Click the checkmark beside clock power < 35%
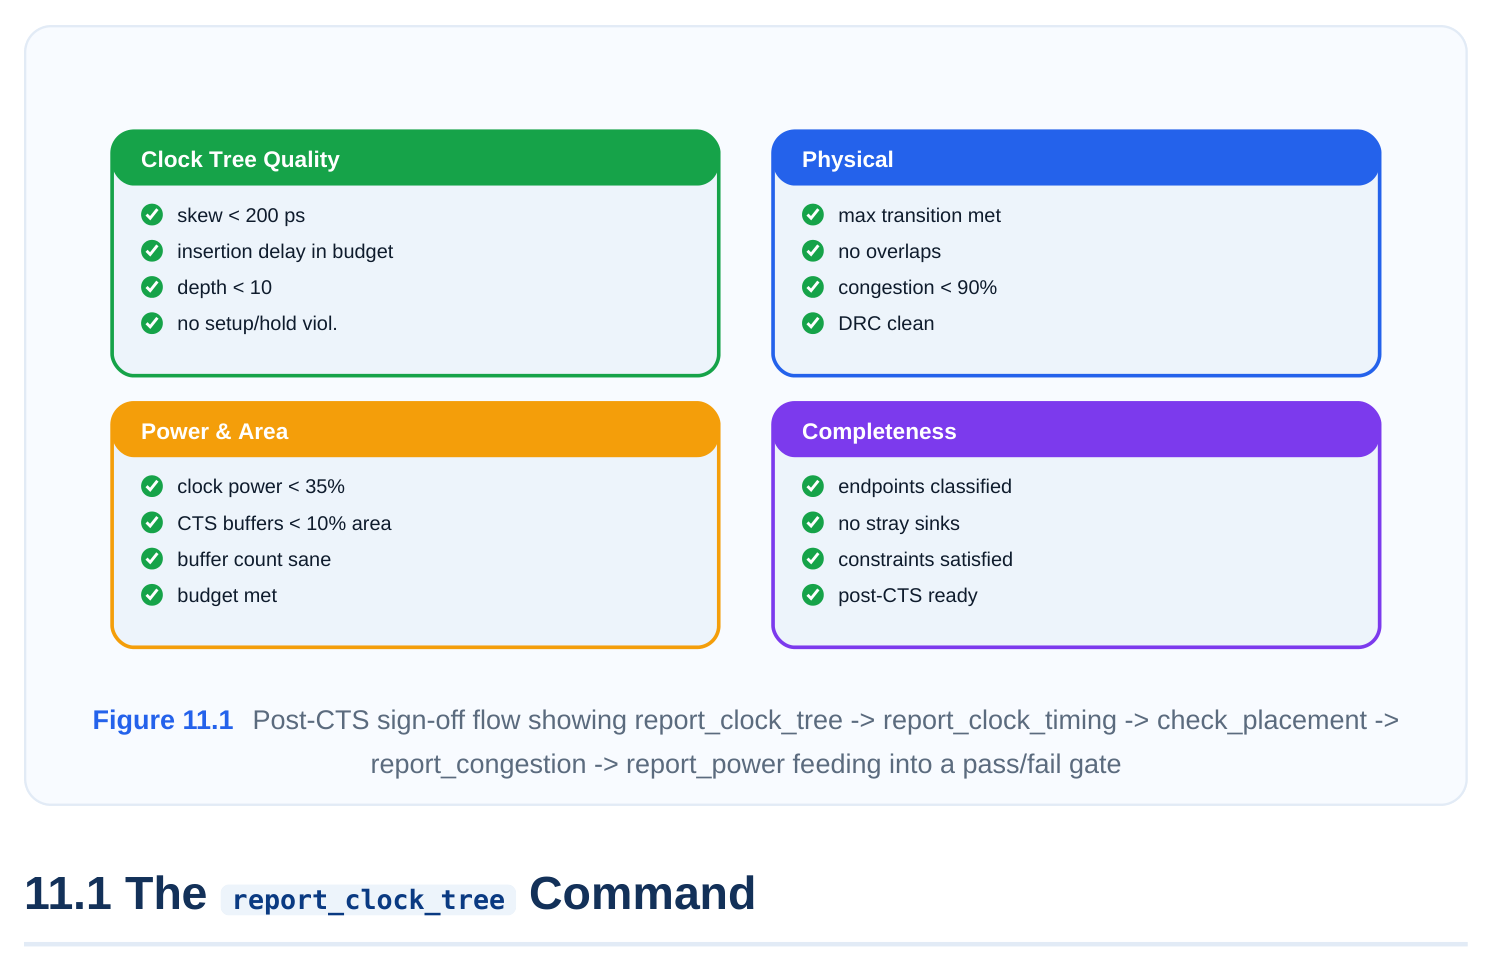 (x=152, y=486)
